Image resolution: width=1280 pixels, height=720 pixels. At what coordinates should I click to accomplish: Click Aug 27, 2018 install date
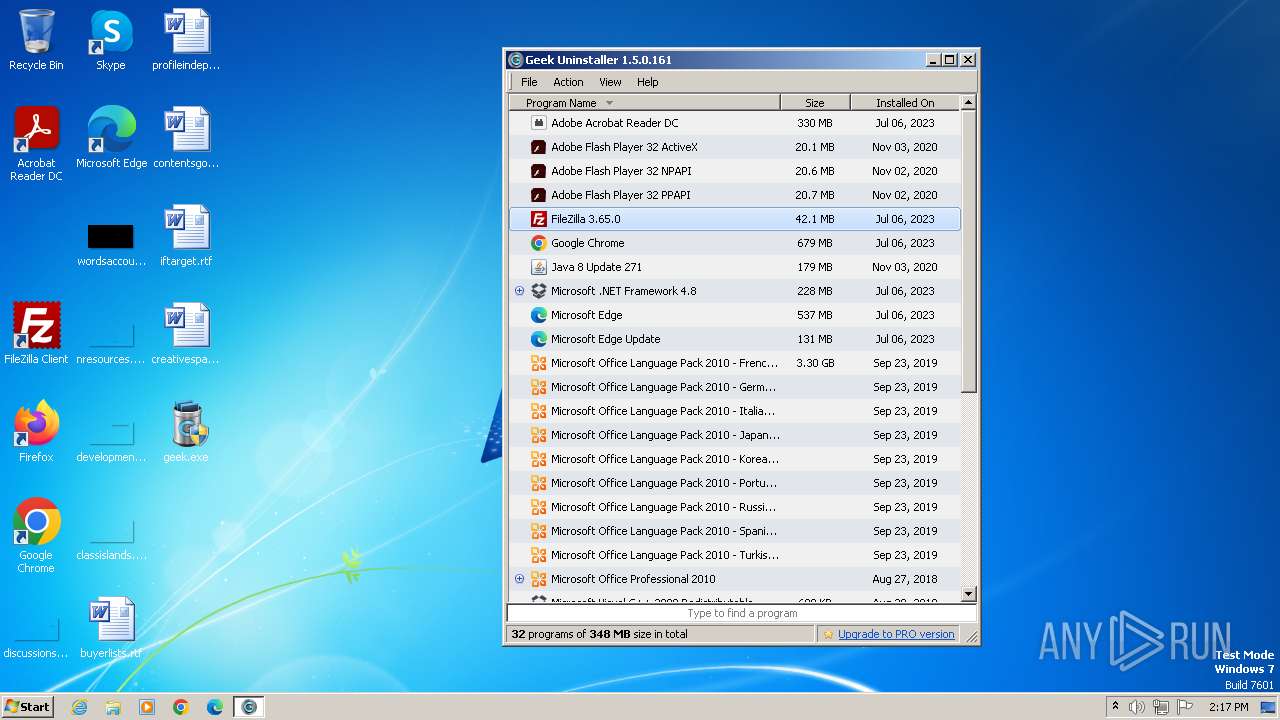click(x=904, y=579)
